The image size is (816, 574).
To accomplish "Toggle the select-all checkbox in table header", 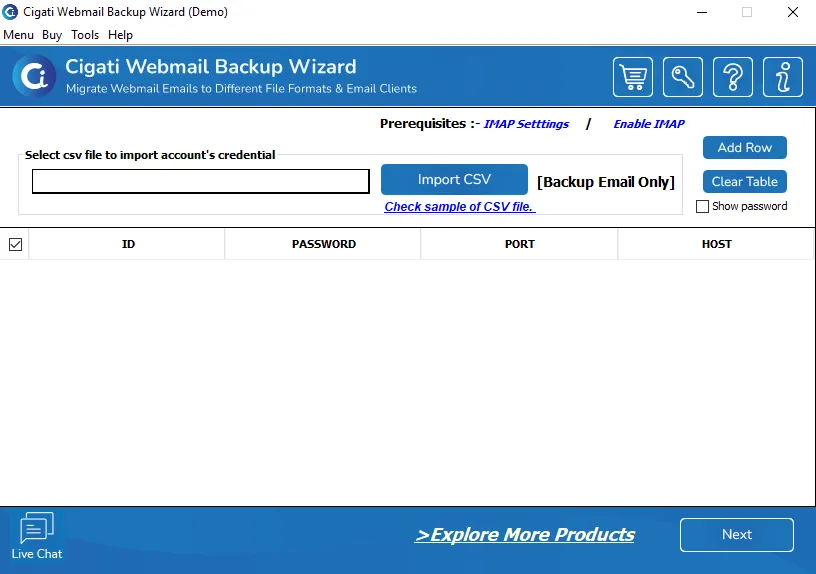I will (x=16, y=244).
